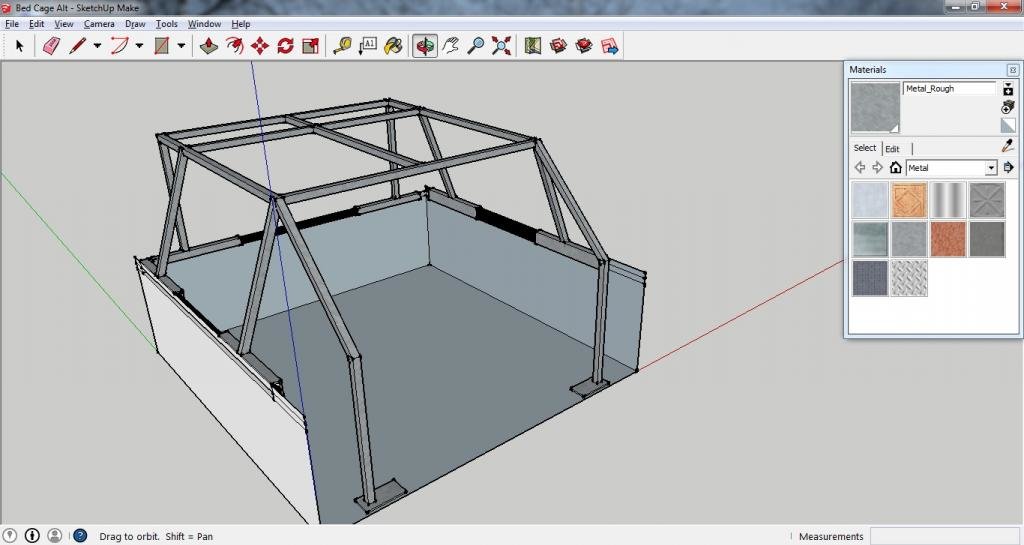Select the pink Eraser tool
The width and height of the screenshot is (1024, 545).
click(51, 46)
